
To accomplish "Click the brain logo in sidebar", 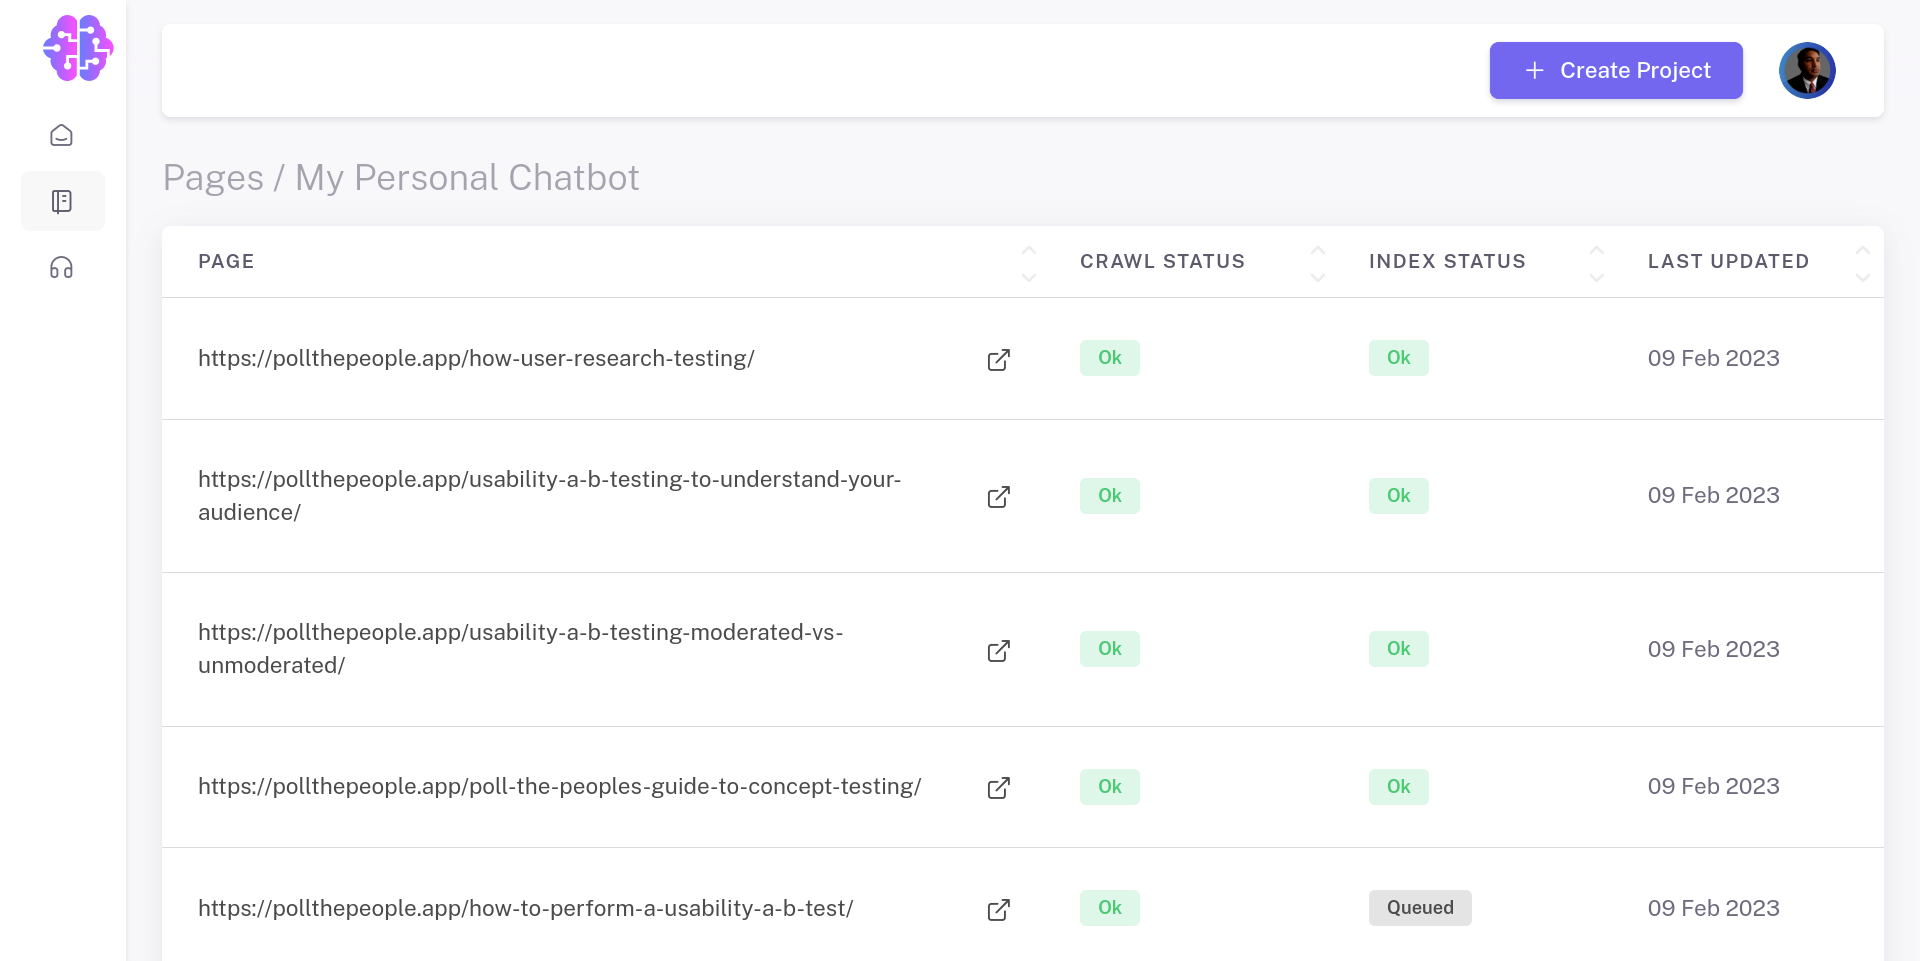I will (78, 48).
